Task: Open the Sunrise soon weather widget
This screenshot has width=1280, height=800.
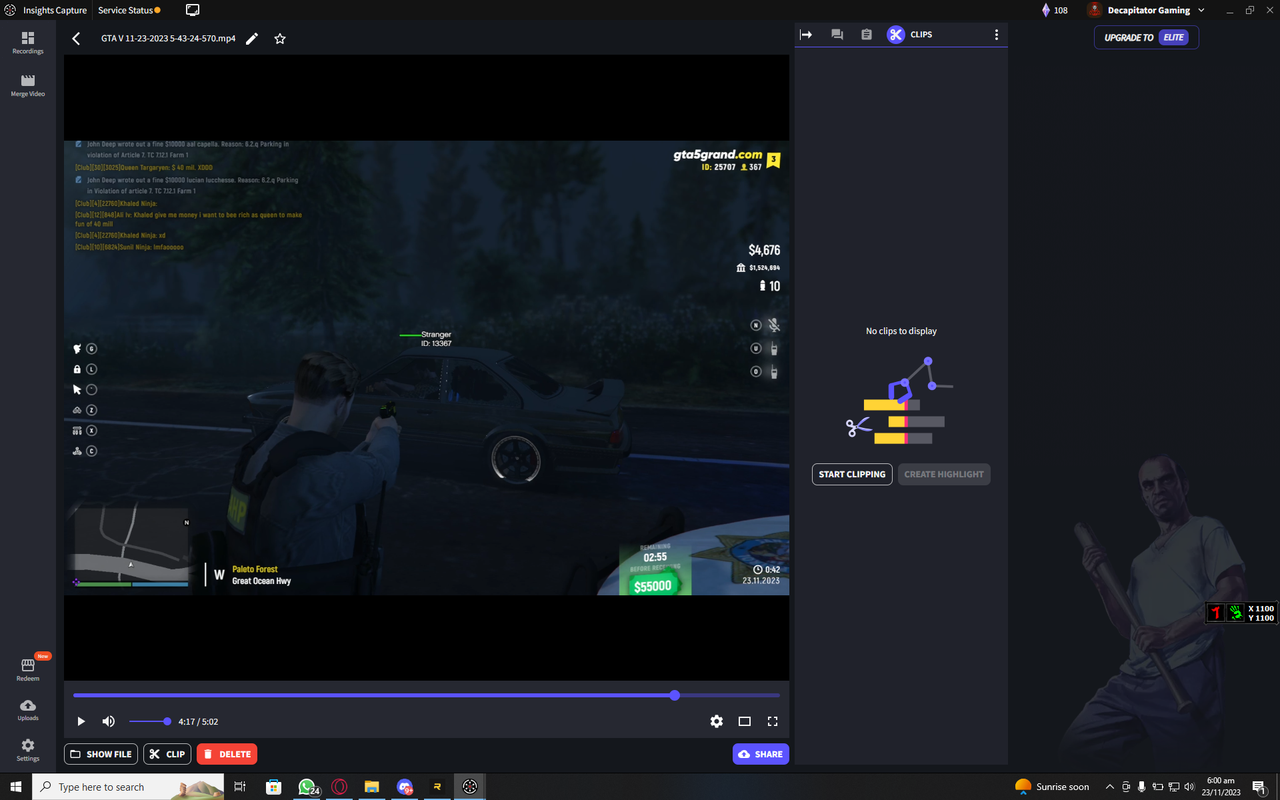Action: point(1052,787)
